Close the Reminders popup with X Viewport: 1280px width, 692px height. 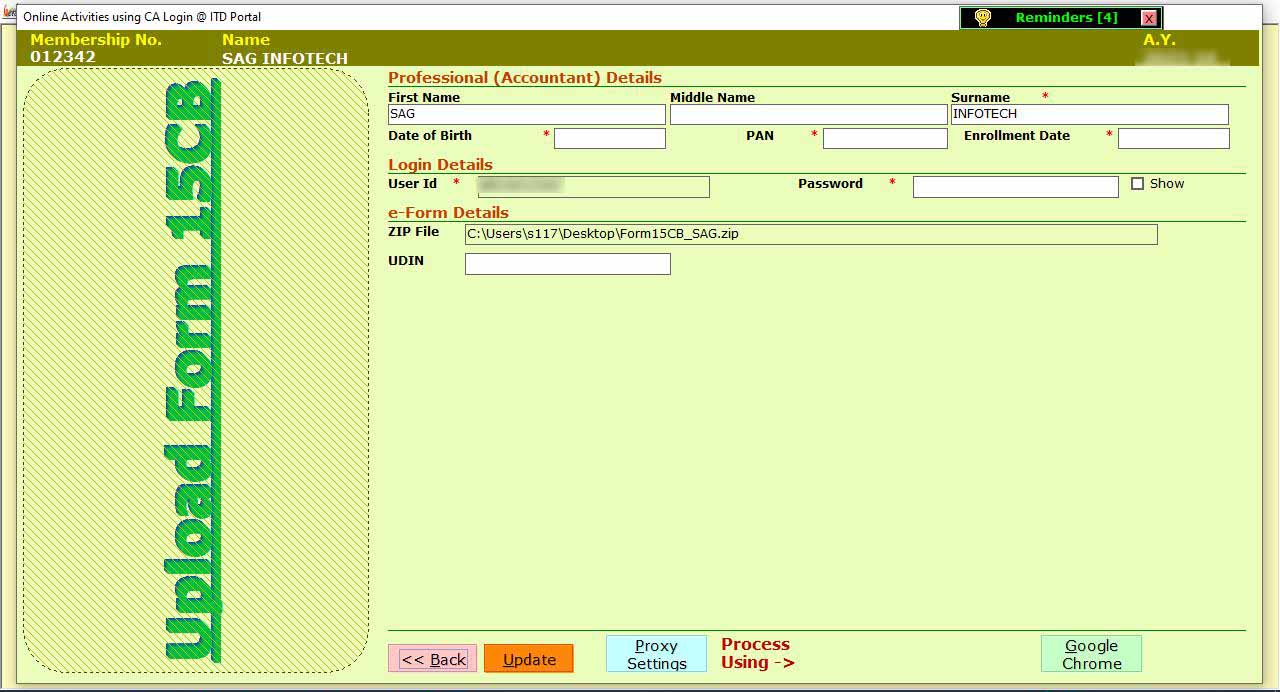1149,18
